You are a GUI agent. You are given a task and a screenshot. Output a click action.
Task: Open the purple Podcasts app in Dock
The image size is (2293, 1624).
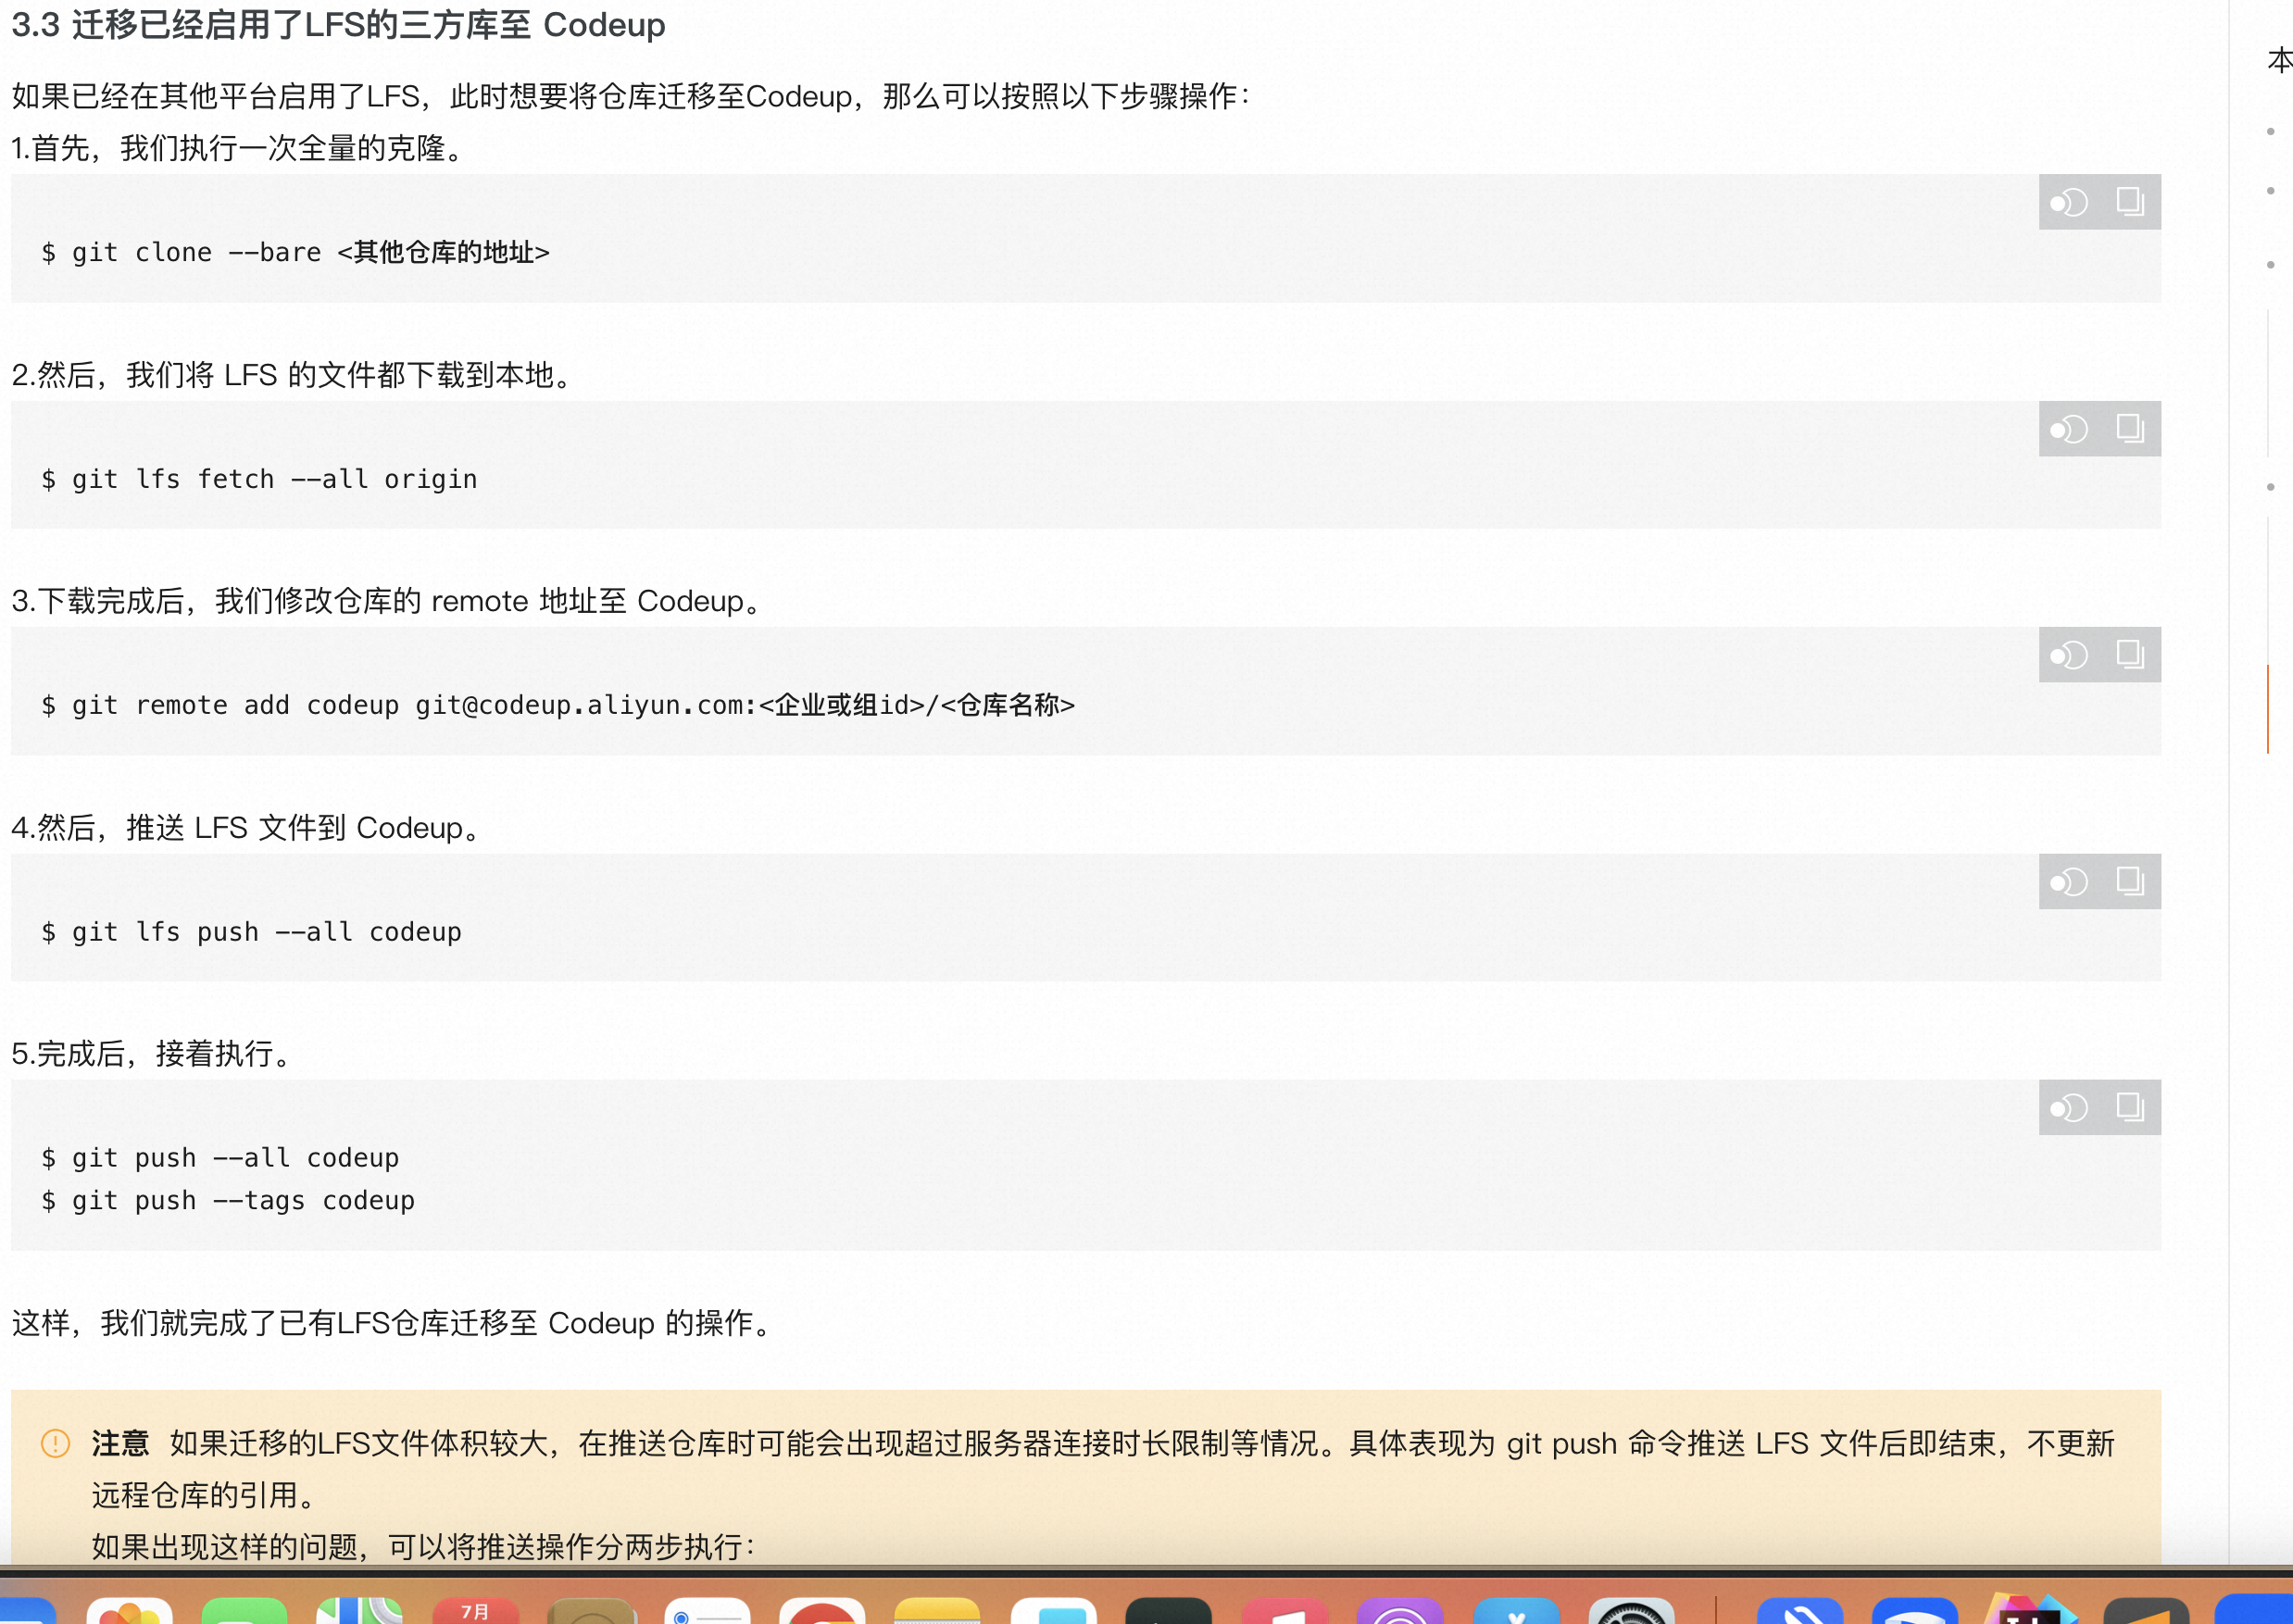pos(1400,1610)
